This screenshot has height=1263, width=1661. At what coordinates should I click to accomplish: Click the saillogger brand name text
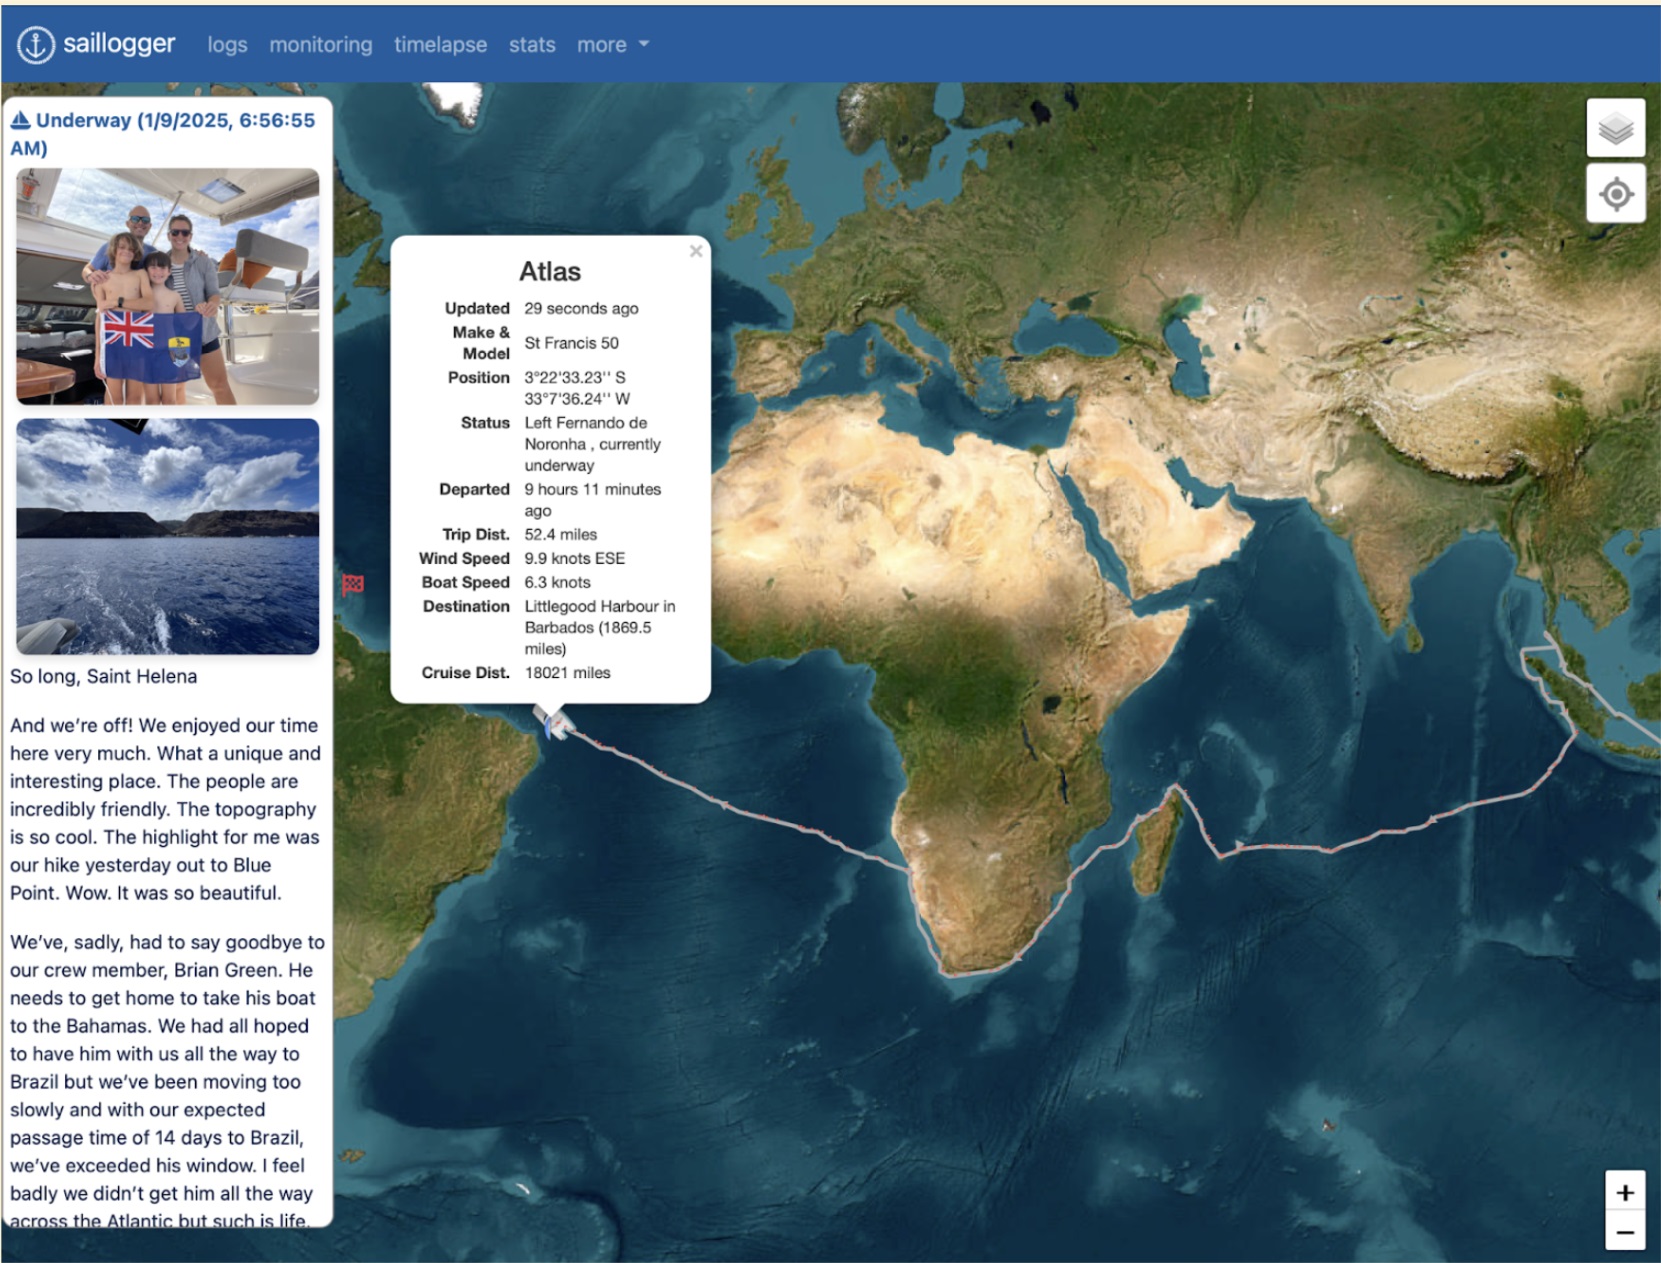point(119,44)
